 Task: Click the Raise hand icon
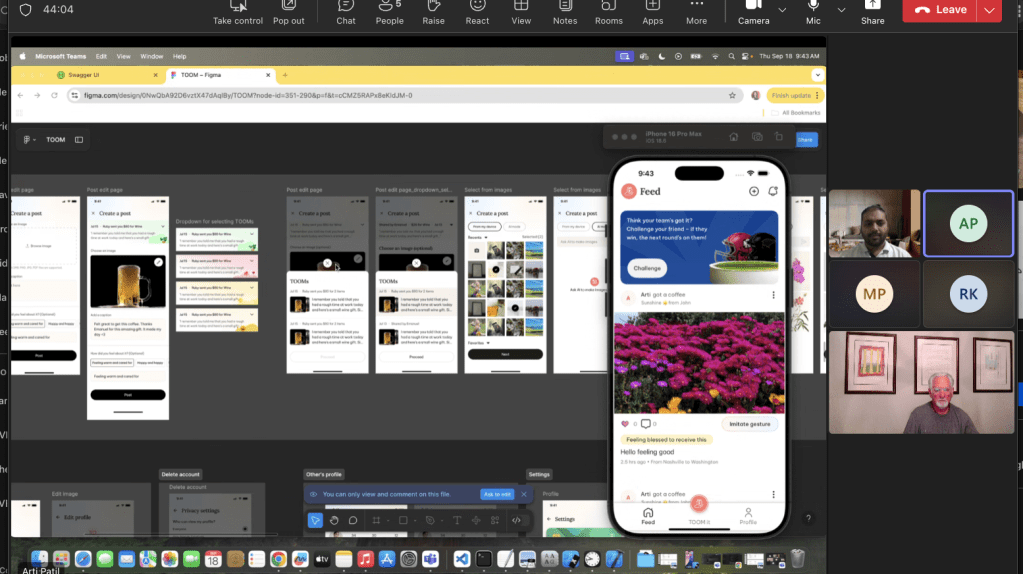click(x=433, y=11)
